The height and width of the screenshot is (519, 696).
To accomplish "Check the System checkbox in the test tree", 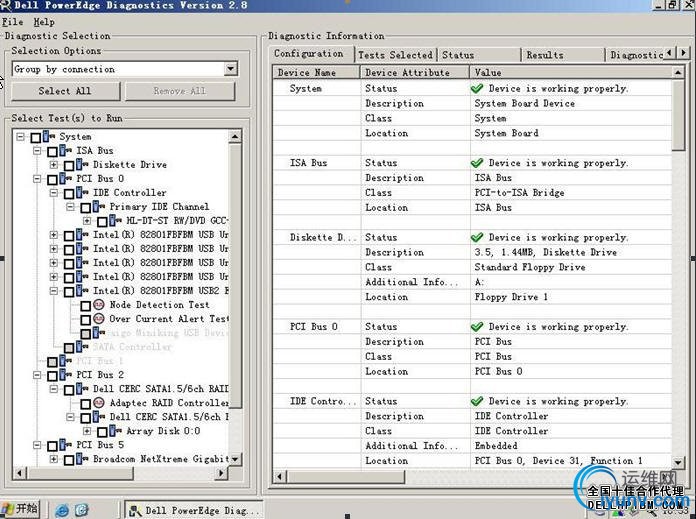I will point(36,138).
